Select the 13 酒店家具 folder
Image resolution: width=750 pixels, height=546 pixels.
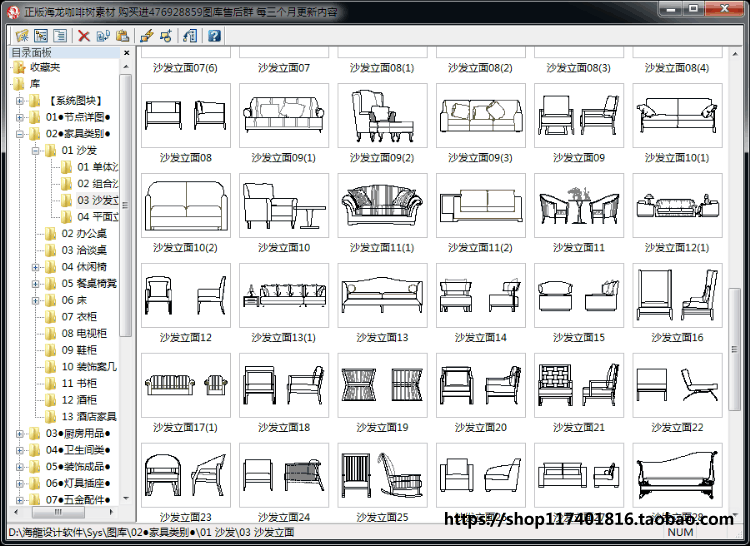pyautogui.click(x=89, y=417)
